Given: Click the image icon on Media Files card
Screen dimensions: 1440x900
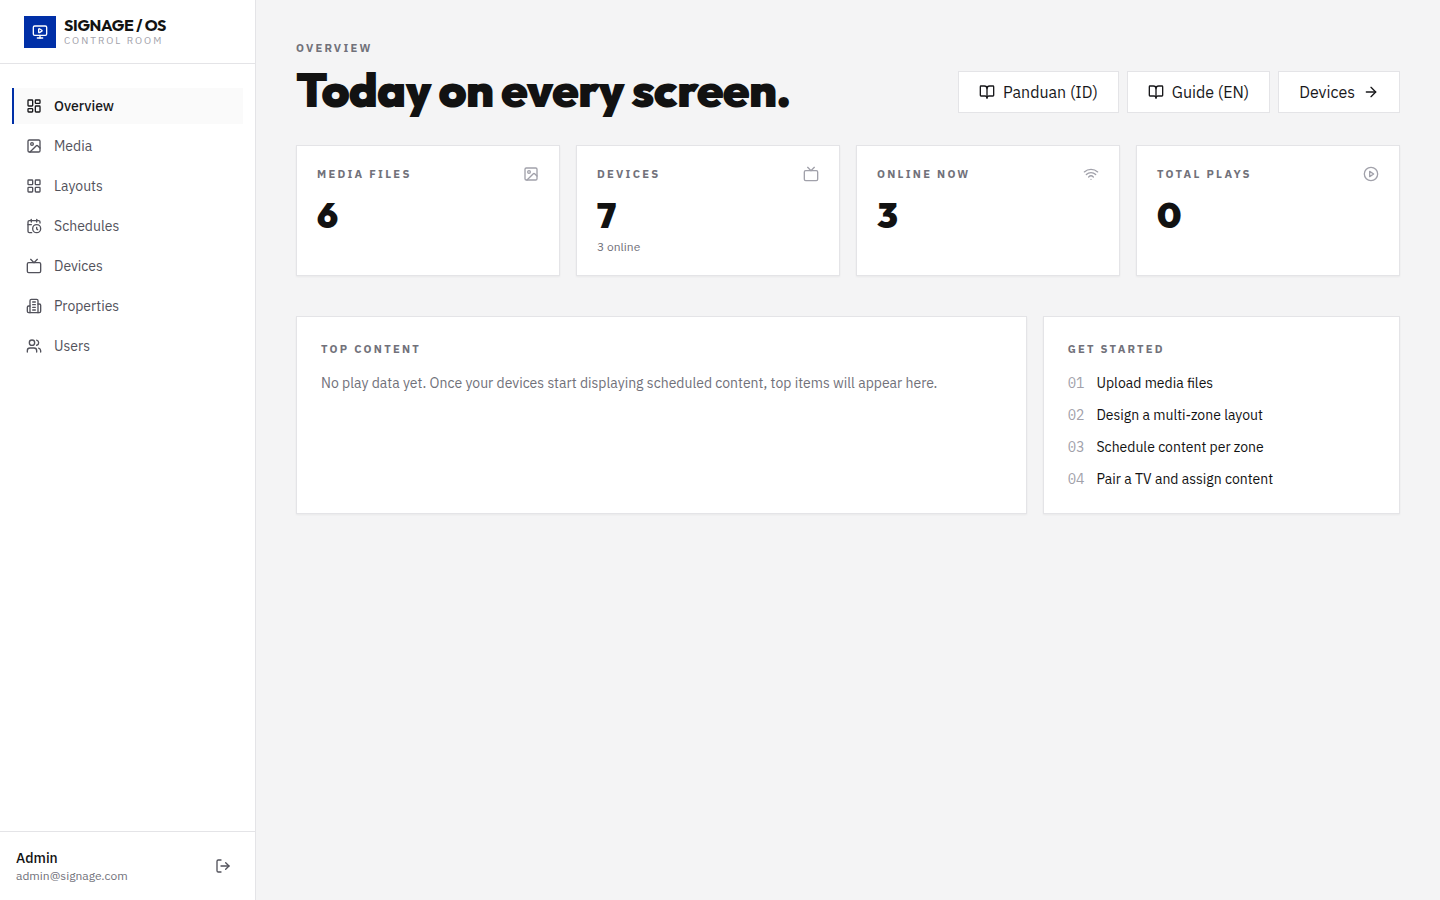Looking at the screenshot, I should coord(531,174).
